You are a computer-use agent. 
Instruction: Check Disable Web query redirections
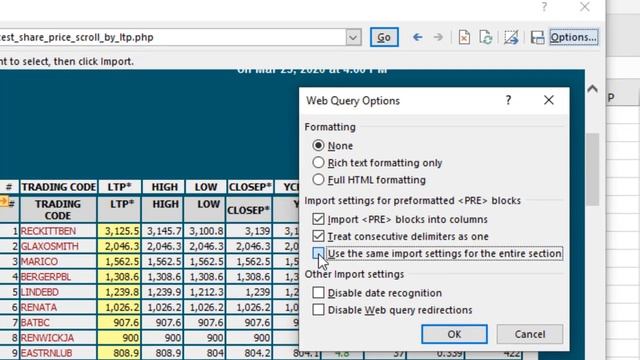pos(318,310)
